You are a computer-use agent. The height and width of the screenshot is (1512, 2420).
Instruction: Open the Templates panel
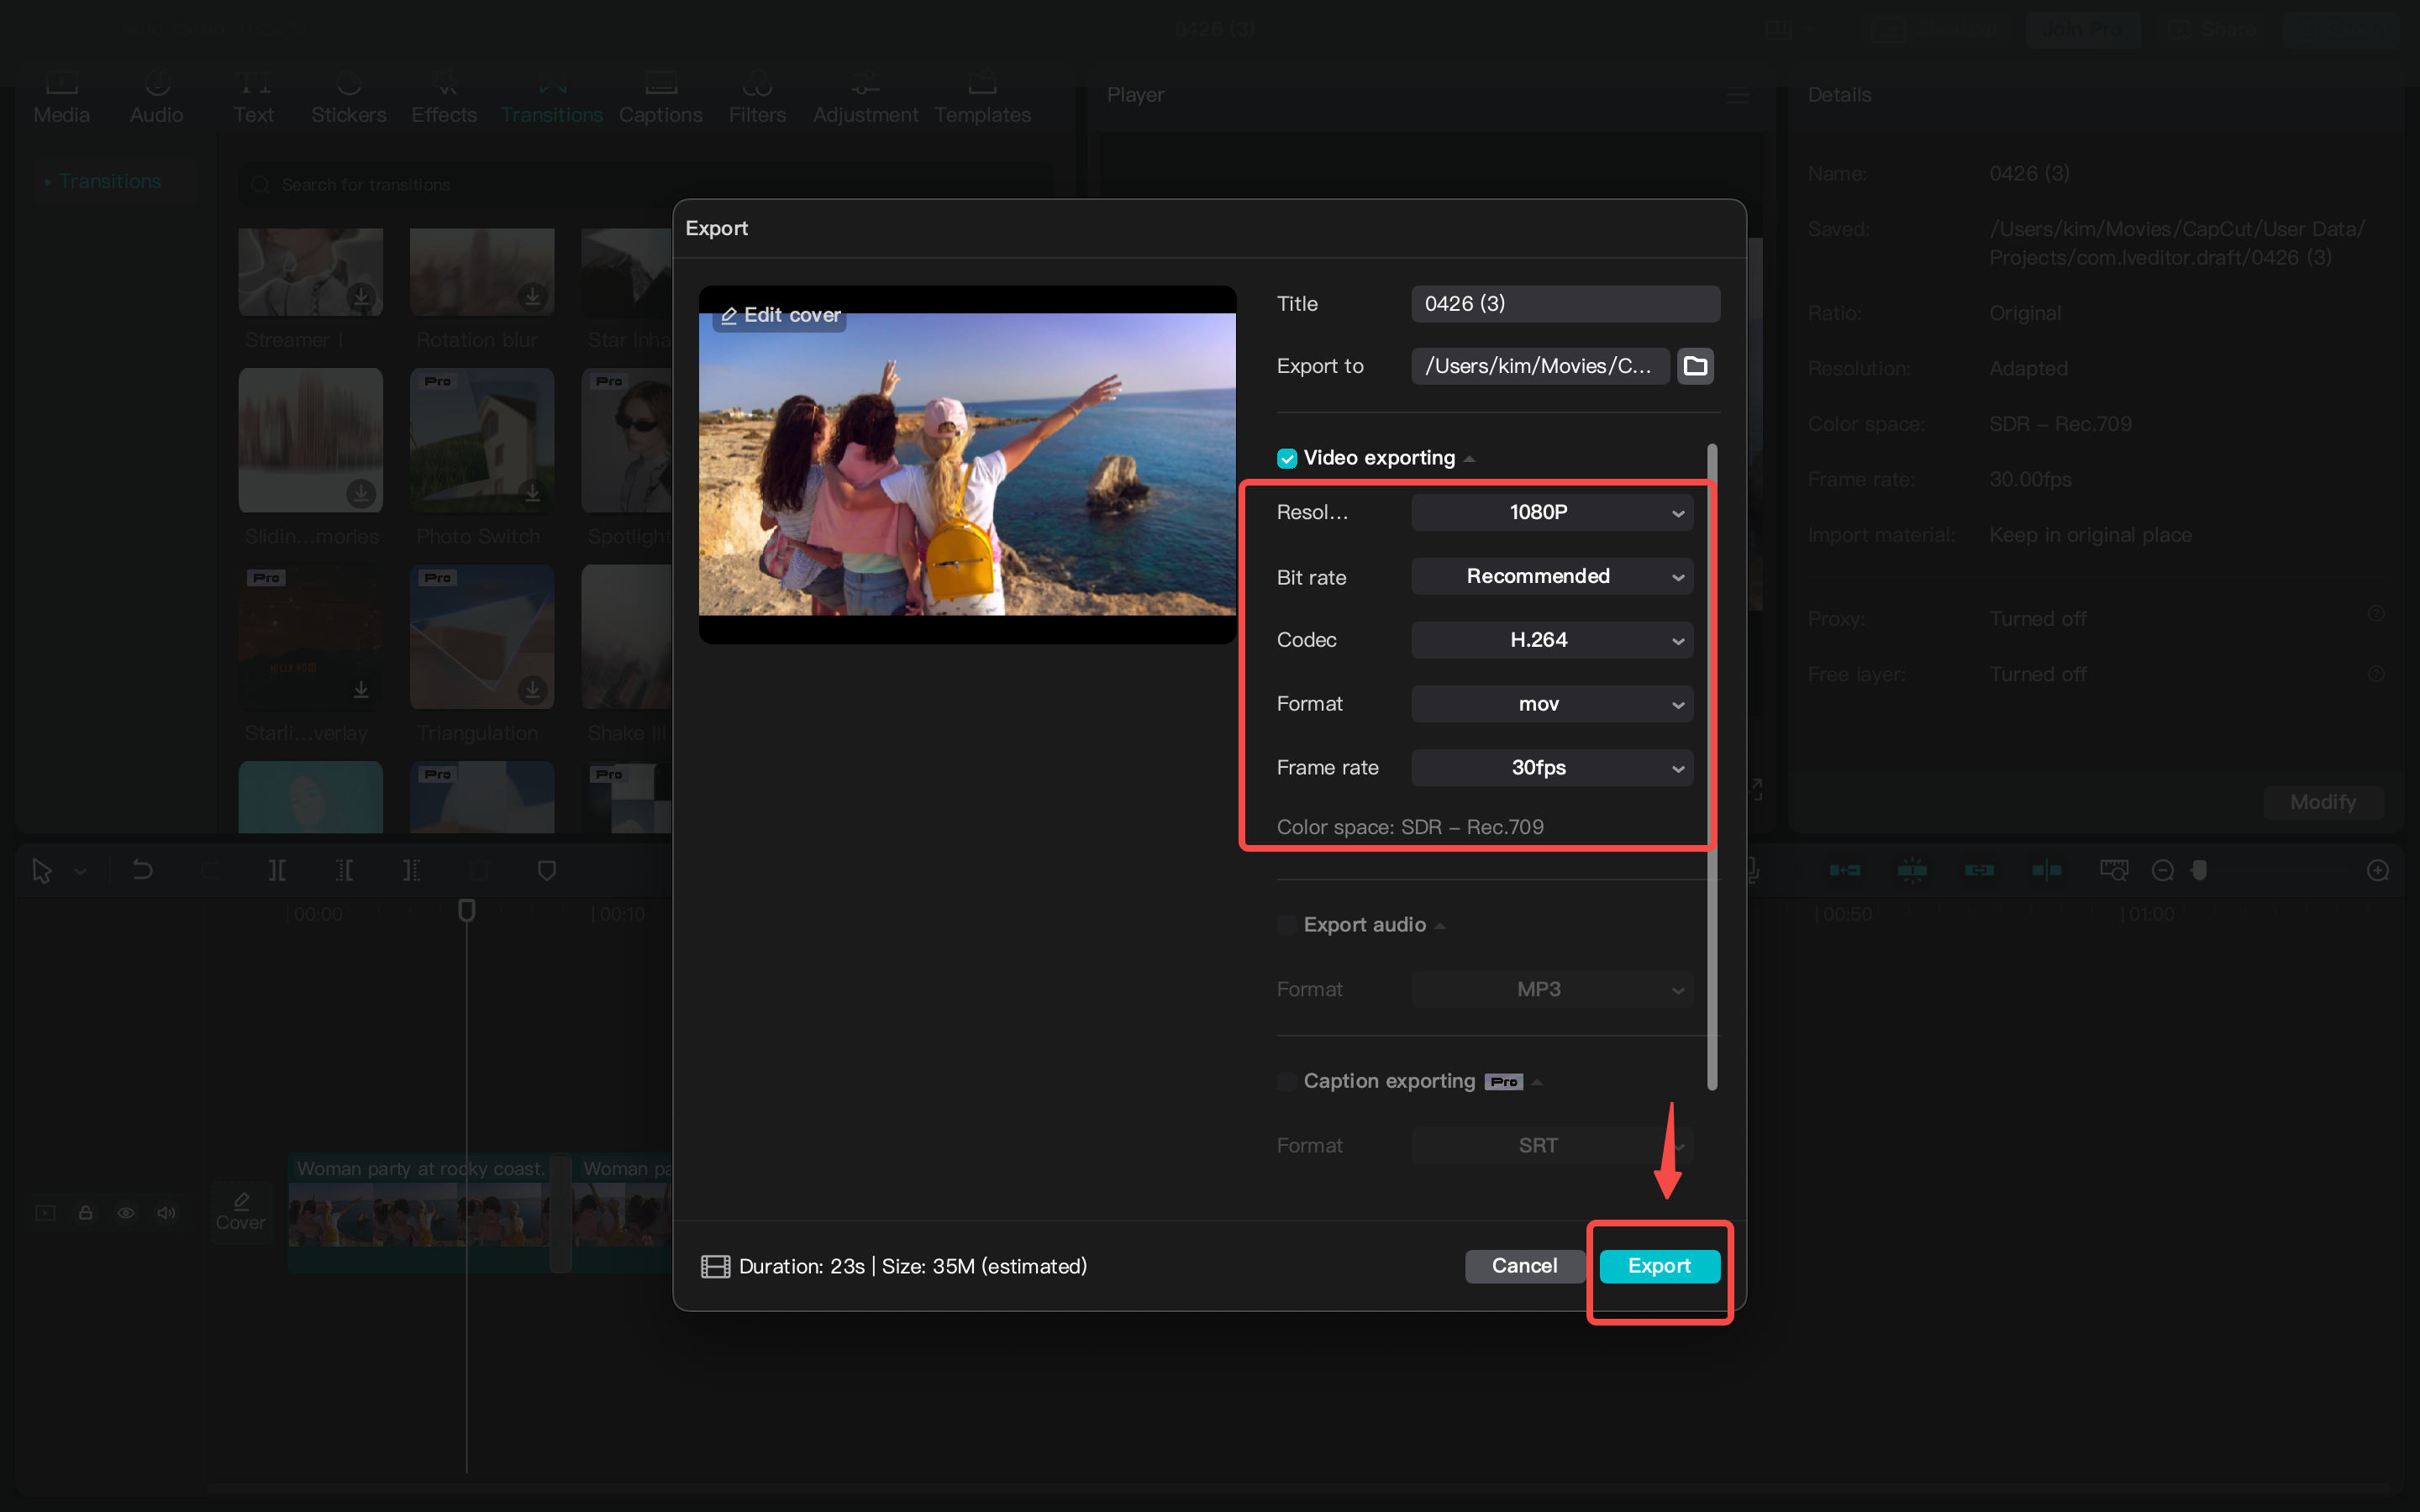(982, 95)
